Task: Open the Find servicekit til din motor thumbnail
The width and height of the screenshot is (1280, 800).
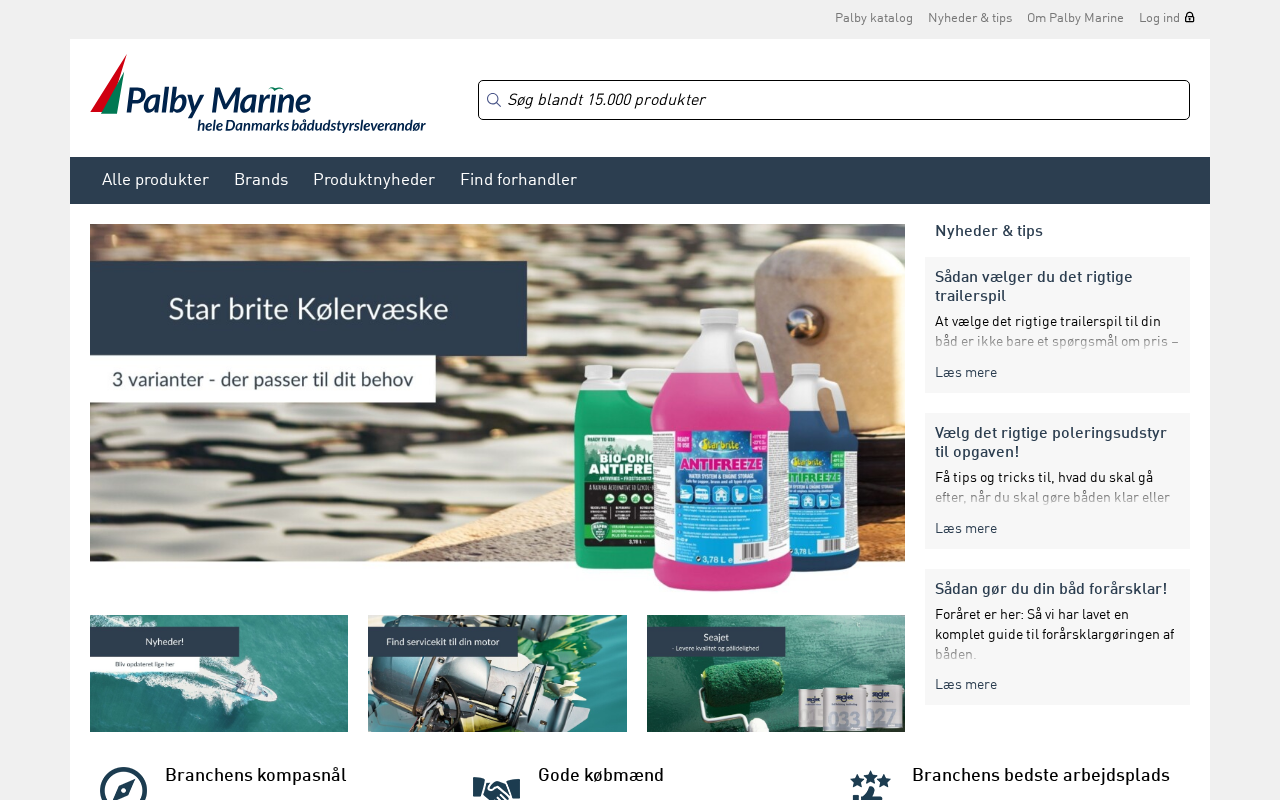Action: 497,673
